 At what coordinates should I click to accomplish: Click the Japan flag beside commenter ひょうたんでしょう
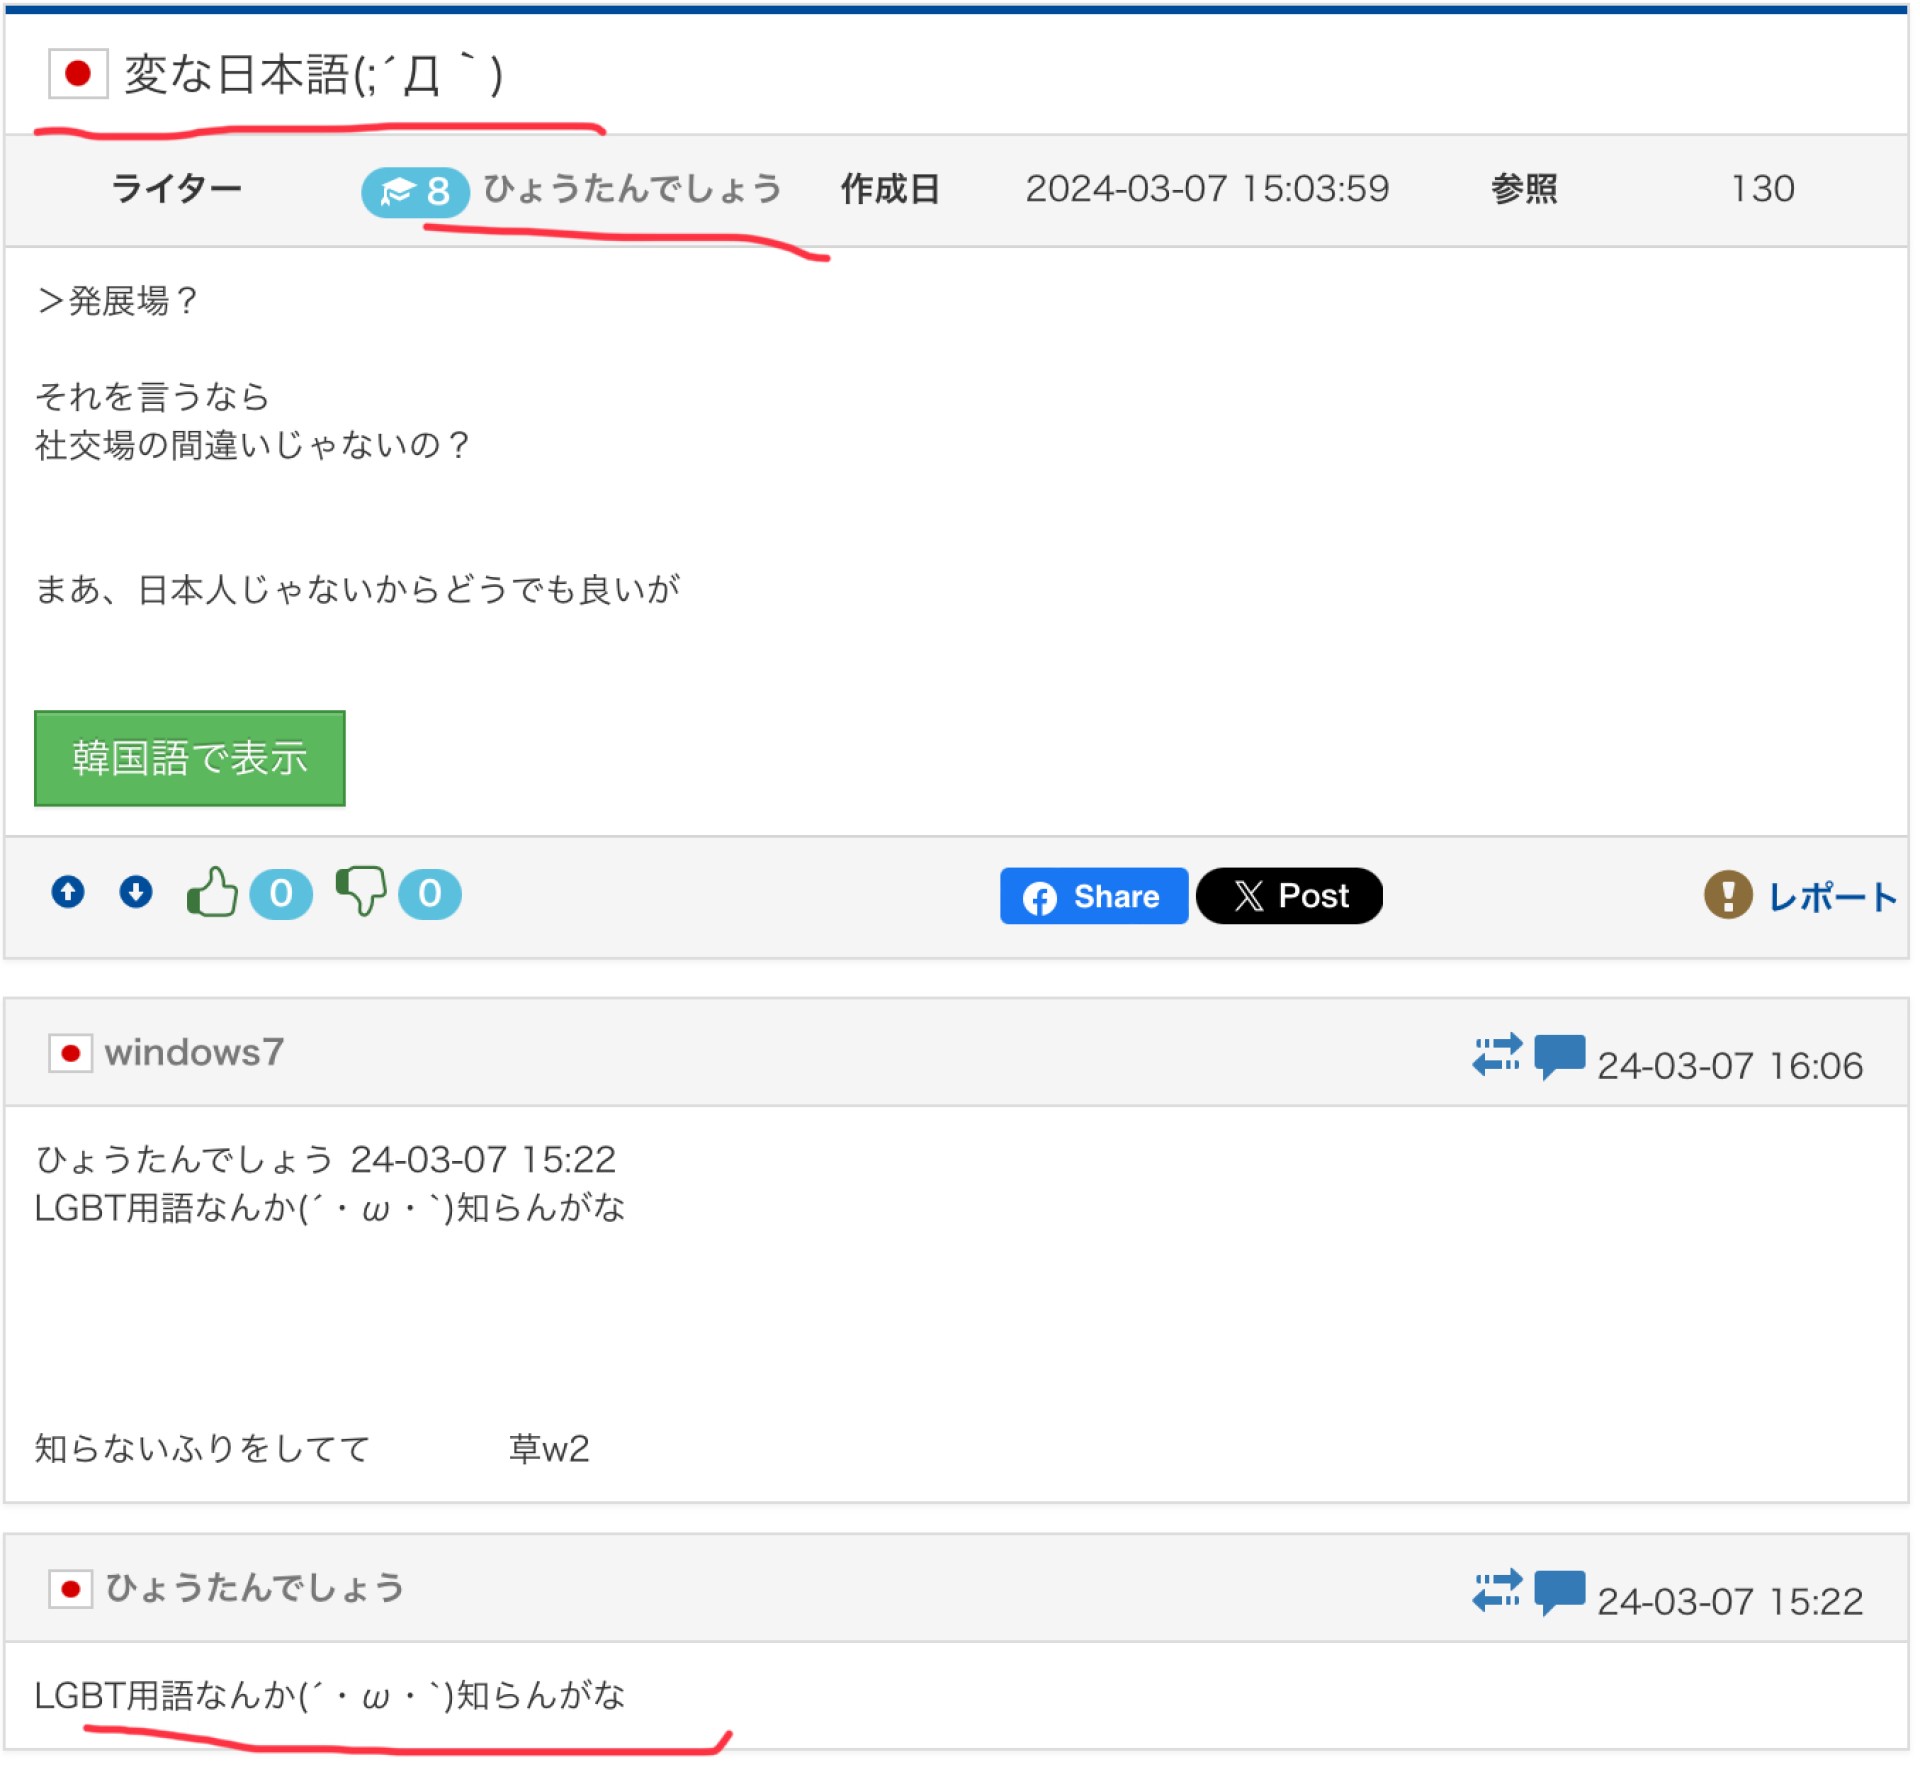click(x=70, y=1589)
